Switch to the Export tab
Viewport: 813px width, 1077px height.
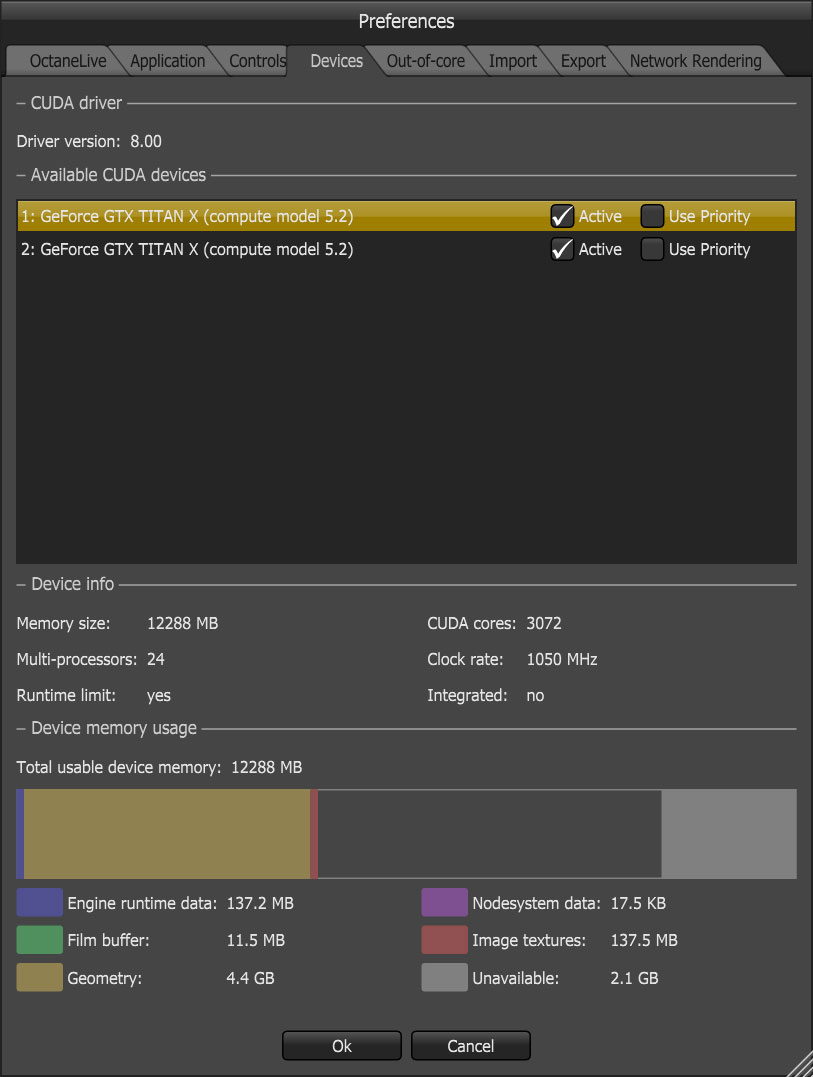[583, 61]
